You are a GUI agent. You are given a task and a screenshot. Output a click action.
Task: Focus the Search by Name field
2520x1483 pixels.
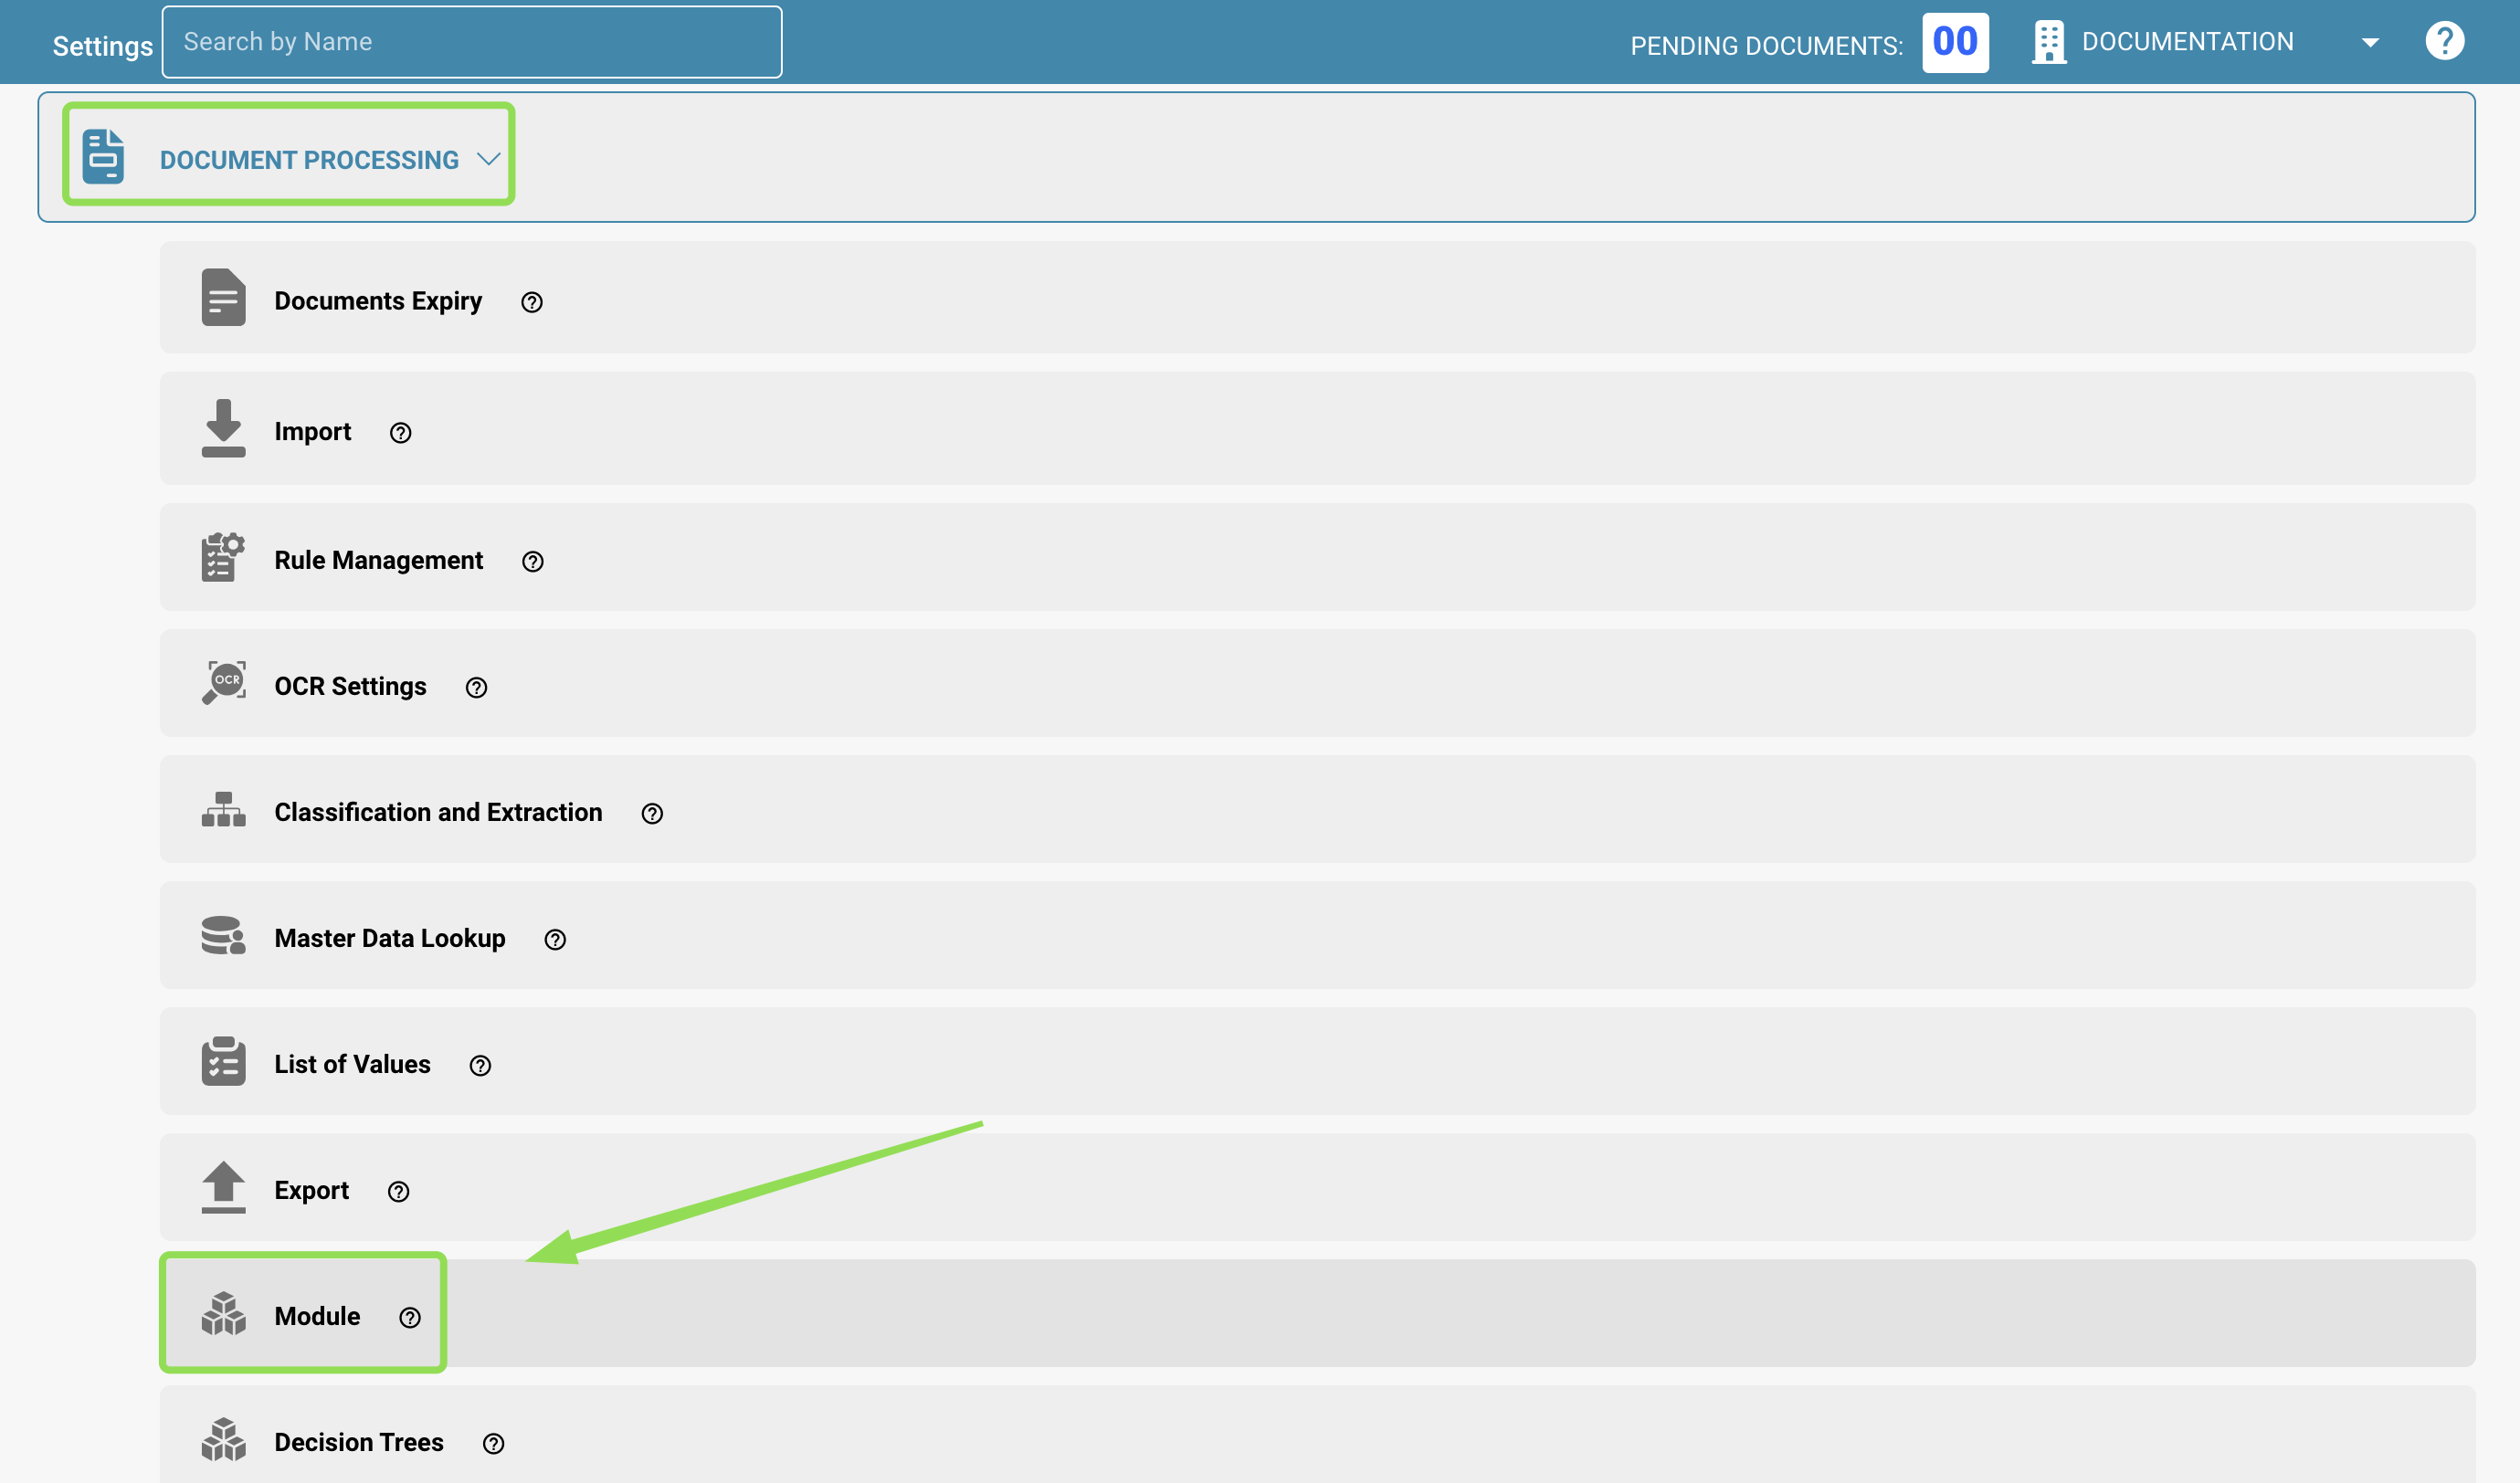(x=472, y=42)
